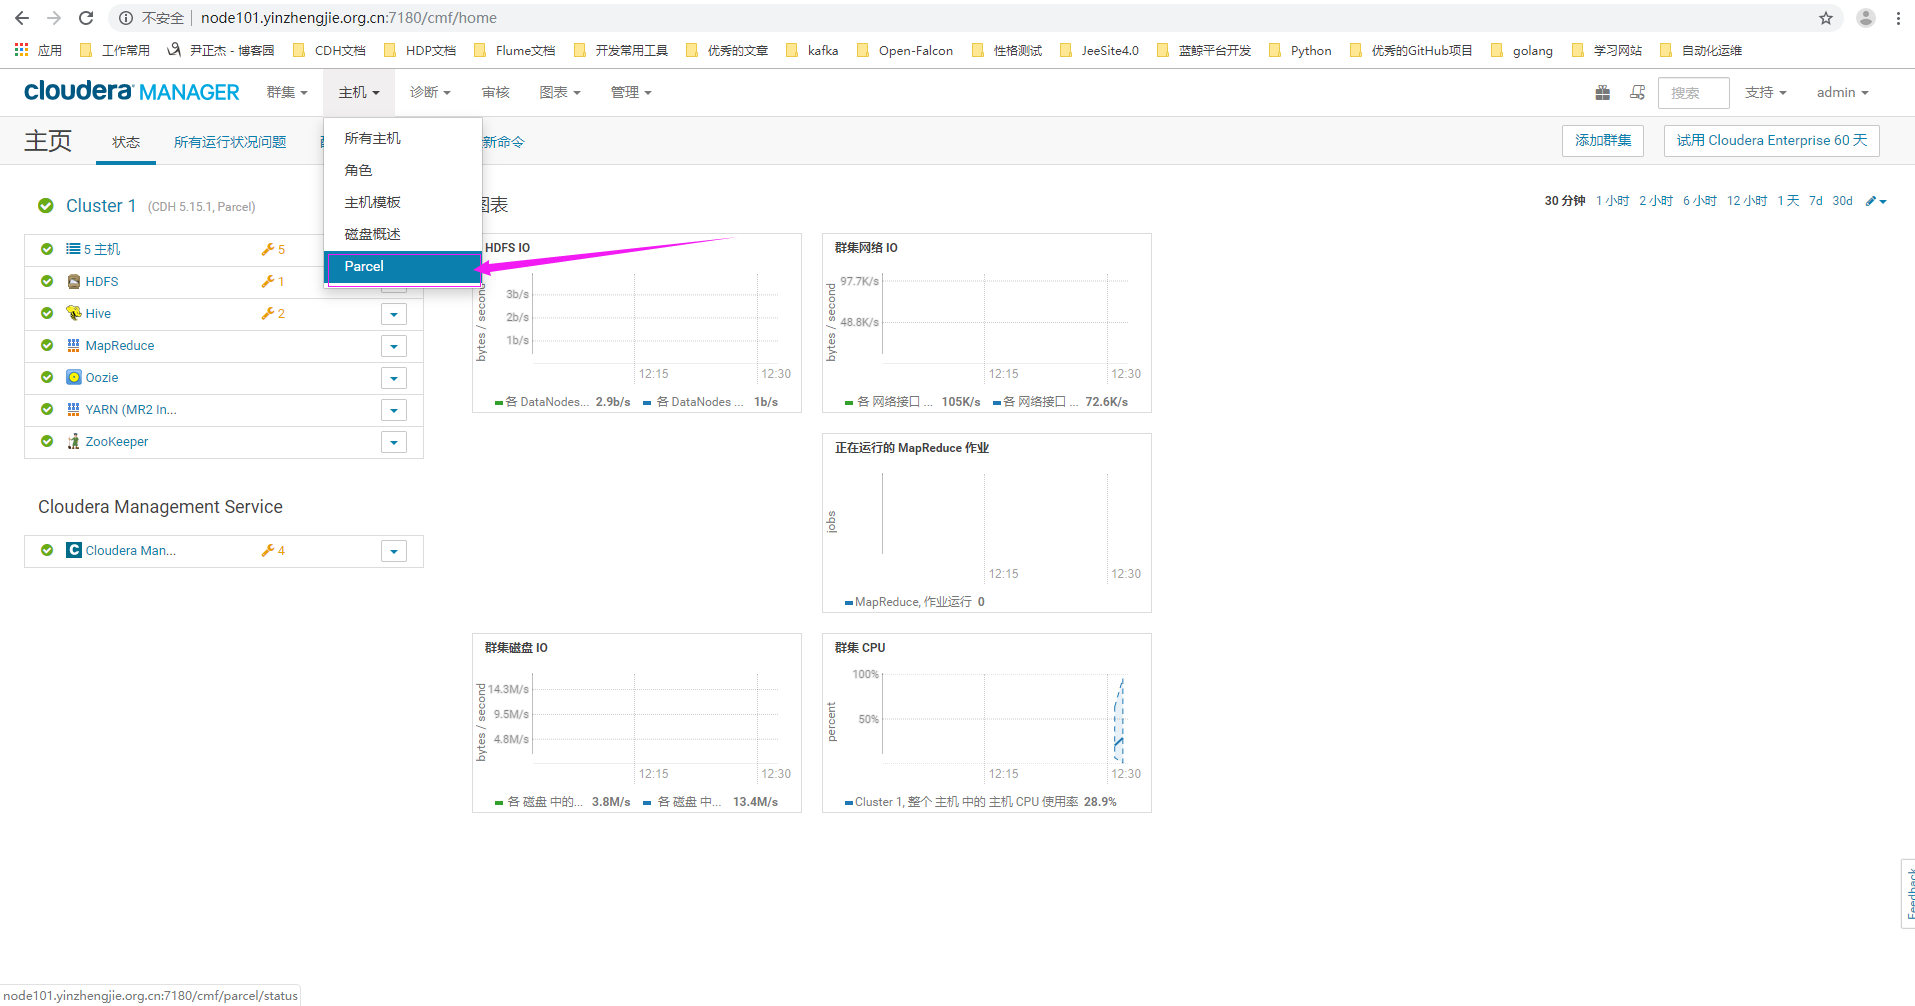Viewport: 1915px width, 1006px height.
Task: Open the Cloudera Management Service actions dropdown
Action: [x=394, y=552]
